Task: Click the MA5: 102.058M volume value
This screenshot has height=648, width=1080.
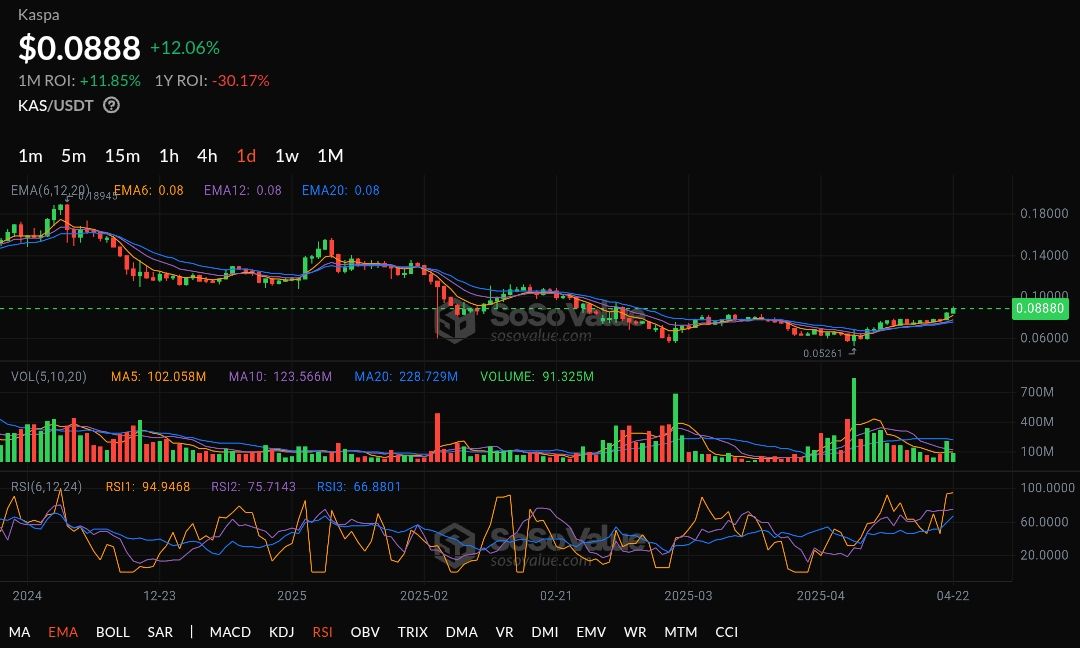Action: tap(158, 377)
